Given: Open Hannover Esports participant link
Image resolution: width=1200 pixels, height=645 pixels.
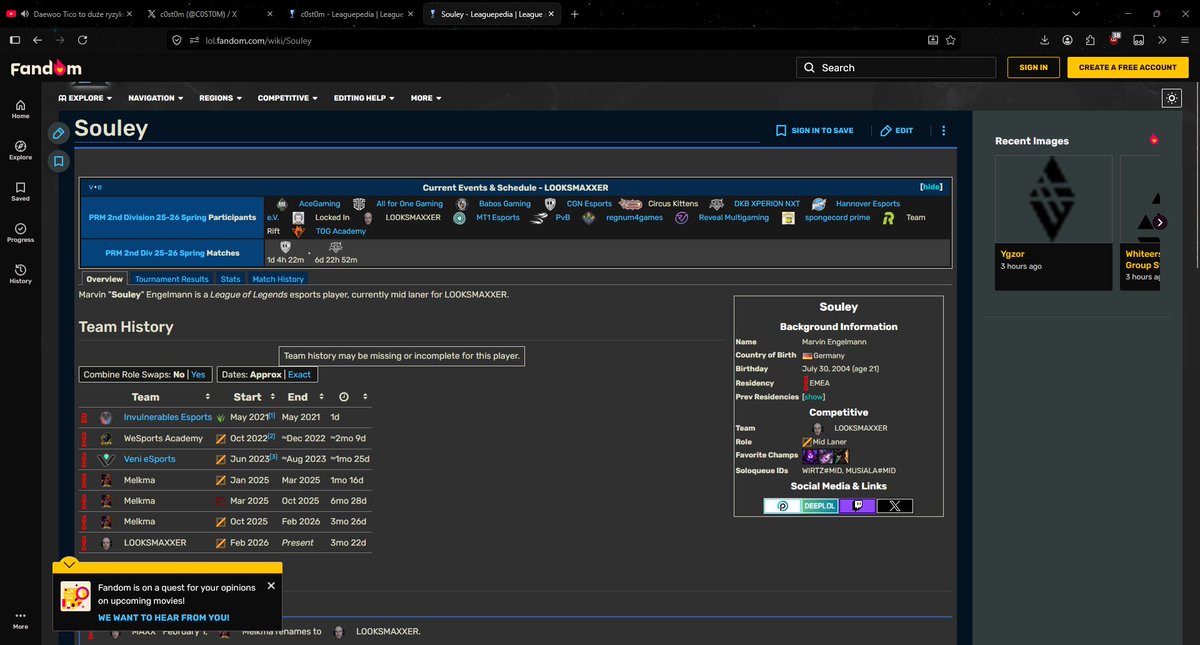Looking at the screenshot, I should [868, 203].
